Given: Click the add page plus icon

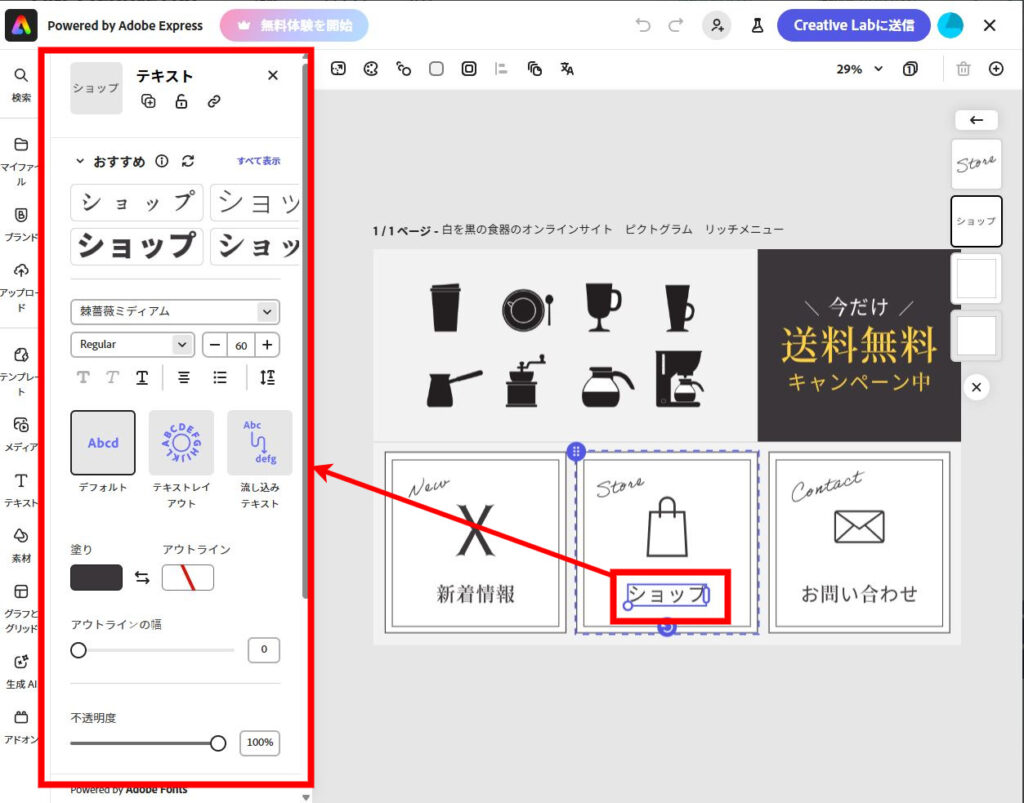Looking at the screenshot, I should pyautogui.click(x=995, y=69).
